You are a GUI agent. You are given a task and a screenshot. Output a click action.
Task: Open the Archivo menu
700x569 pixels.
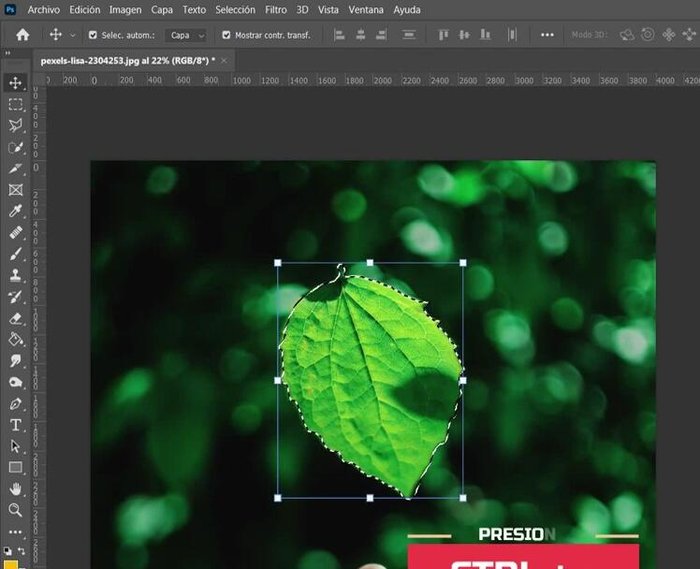[x=44, y=10]
